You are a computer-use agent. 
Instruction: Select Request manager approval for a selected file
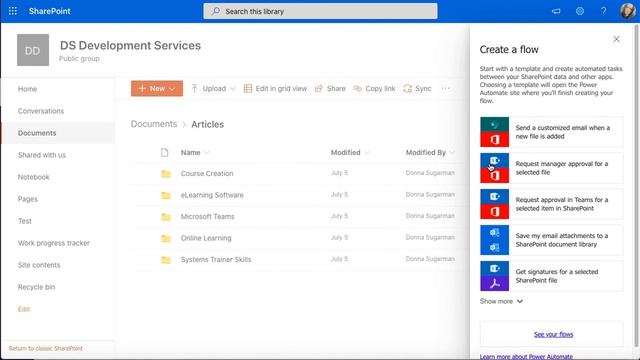point(551,168)
